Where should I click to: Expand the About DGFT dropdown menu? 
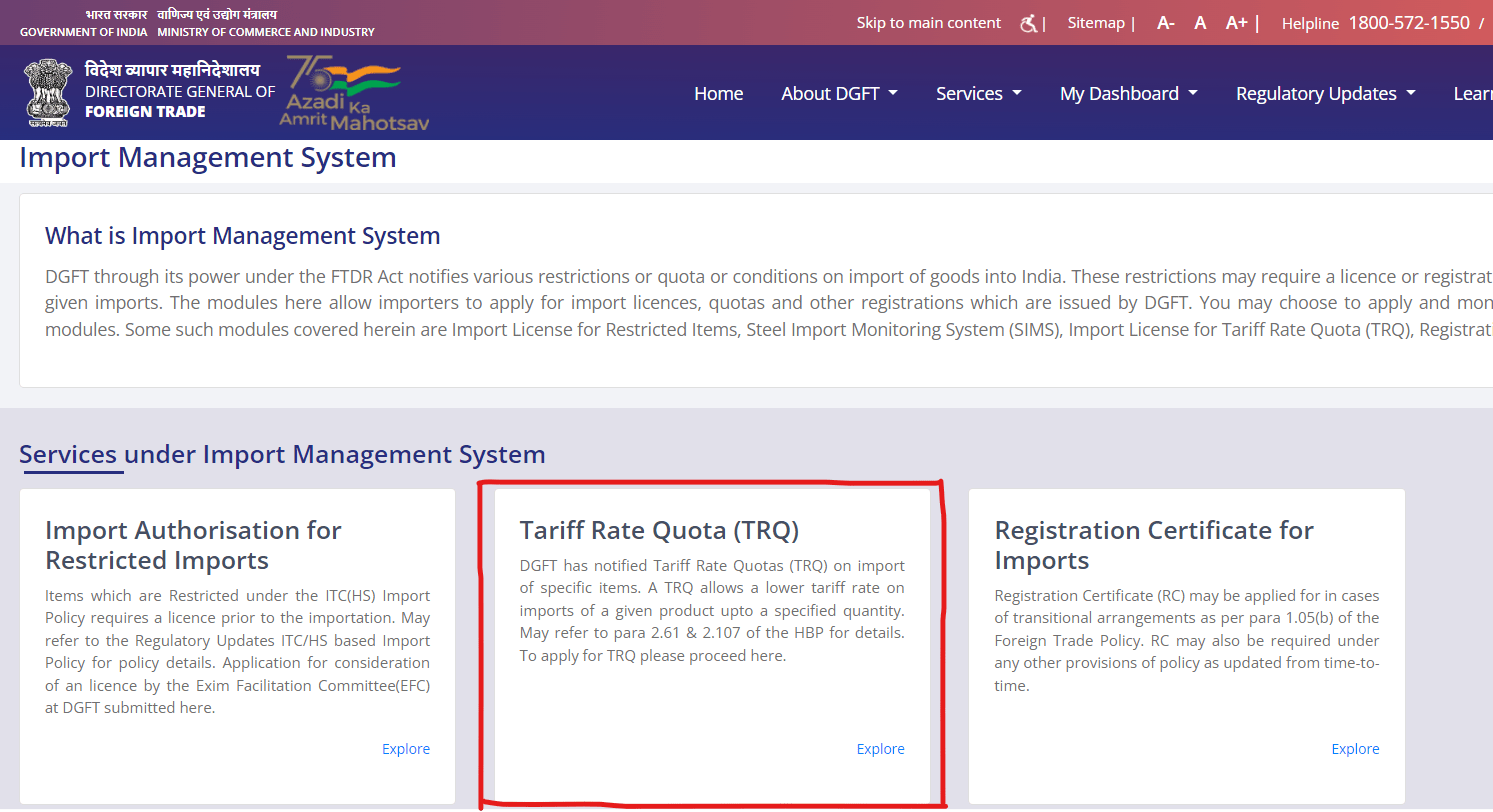click(839, 93)
